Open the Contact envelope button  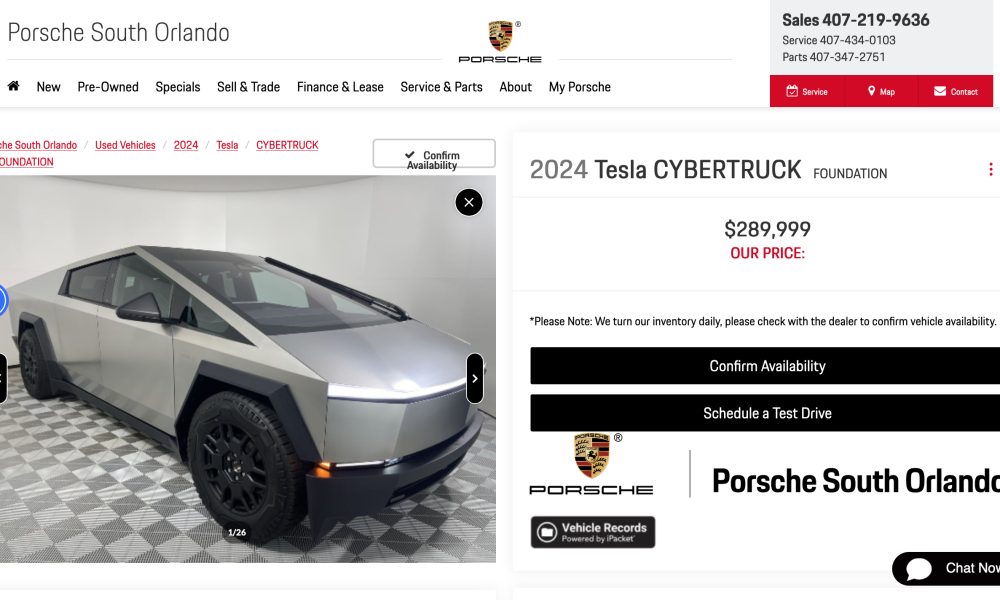tap(955, 91)
